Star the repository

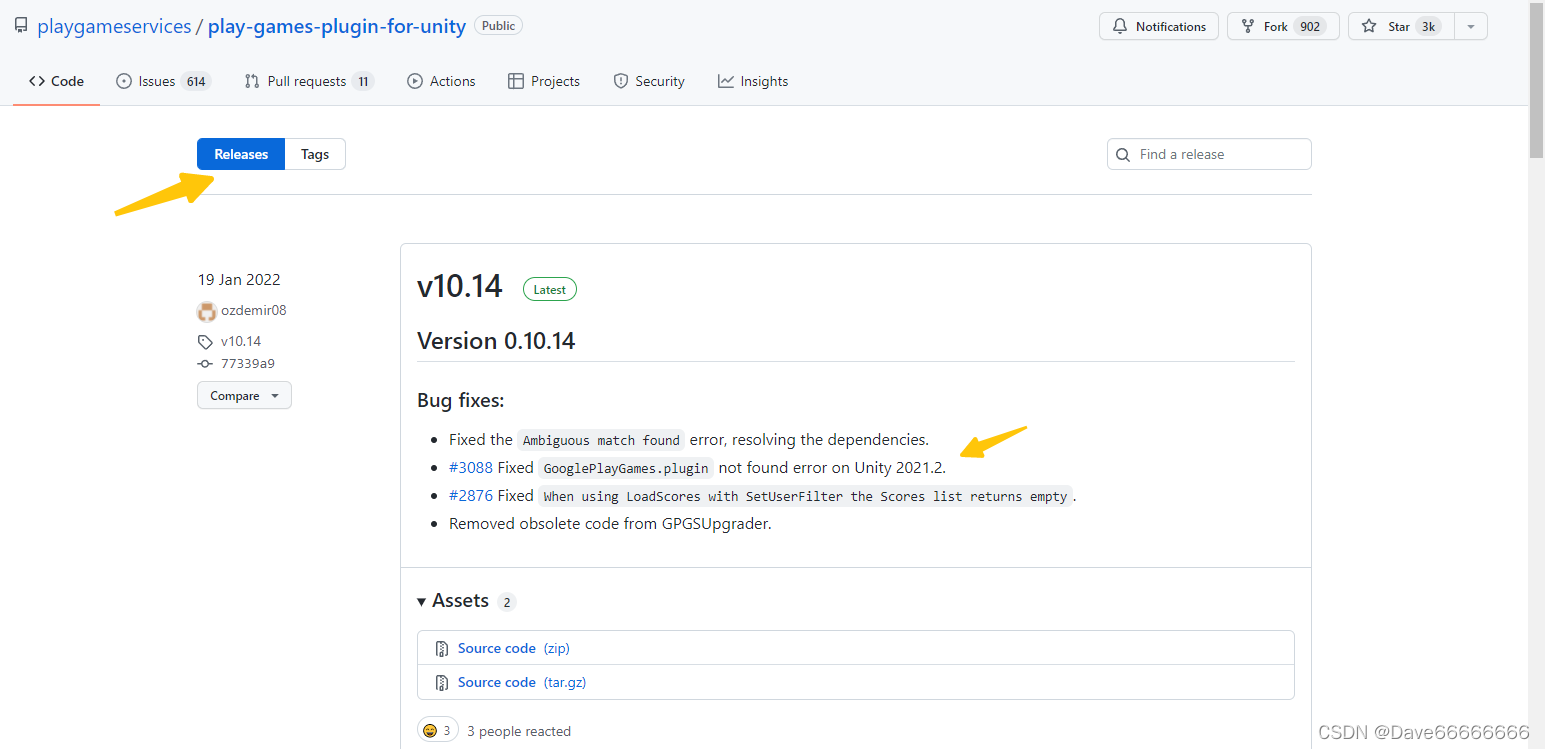pos(1400,27)
